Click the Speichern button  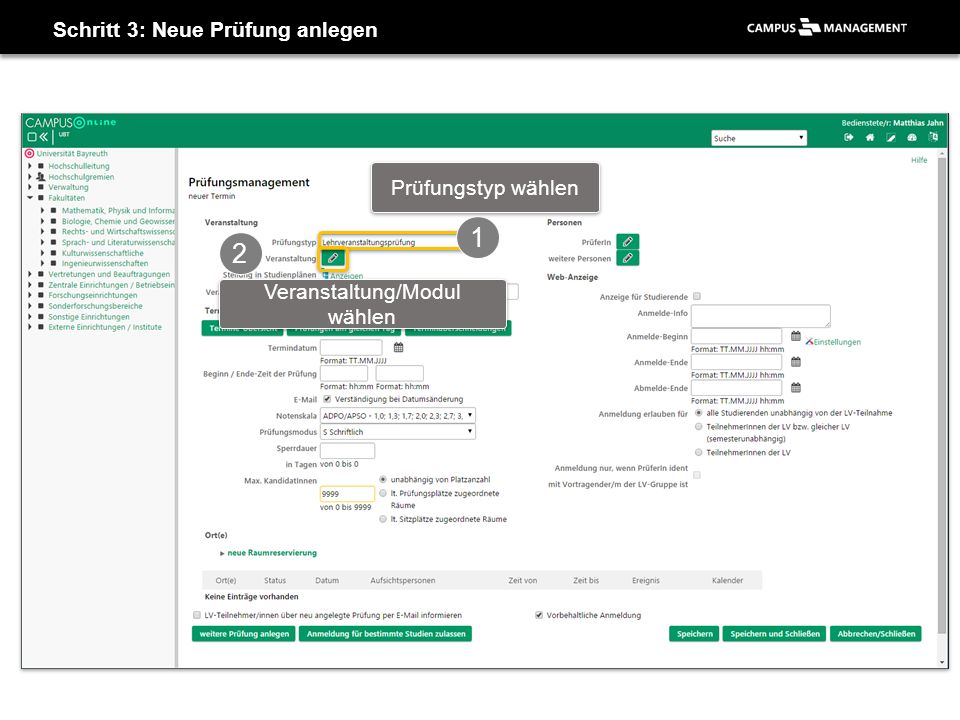pyautogui.click(x=694, y=634)
